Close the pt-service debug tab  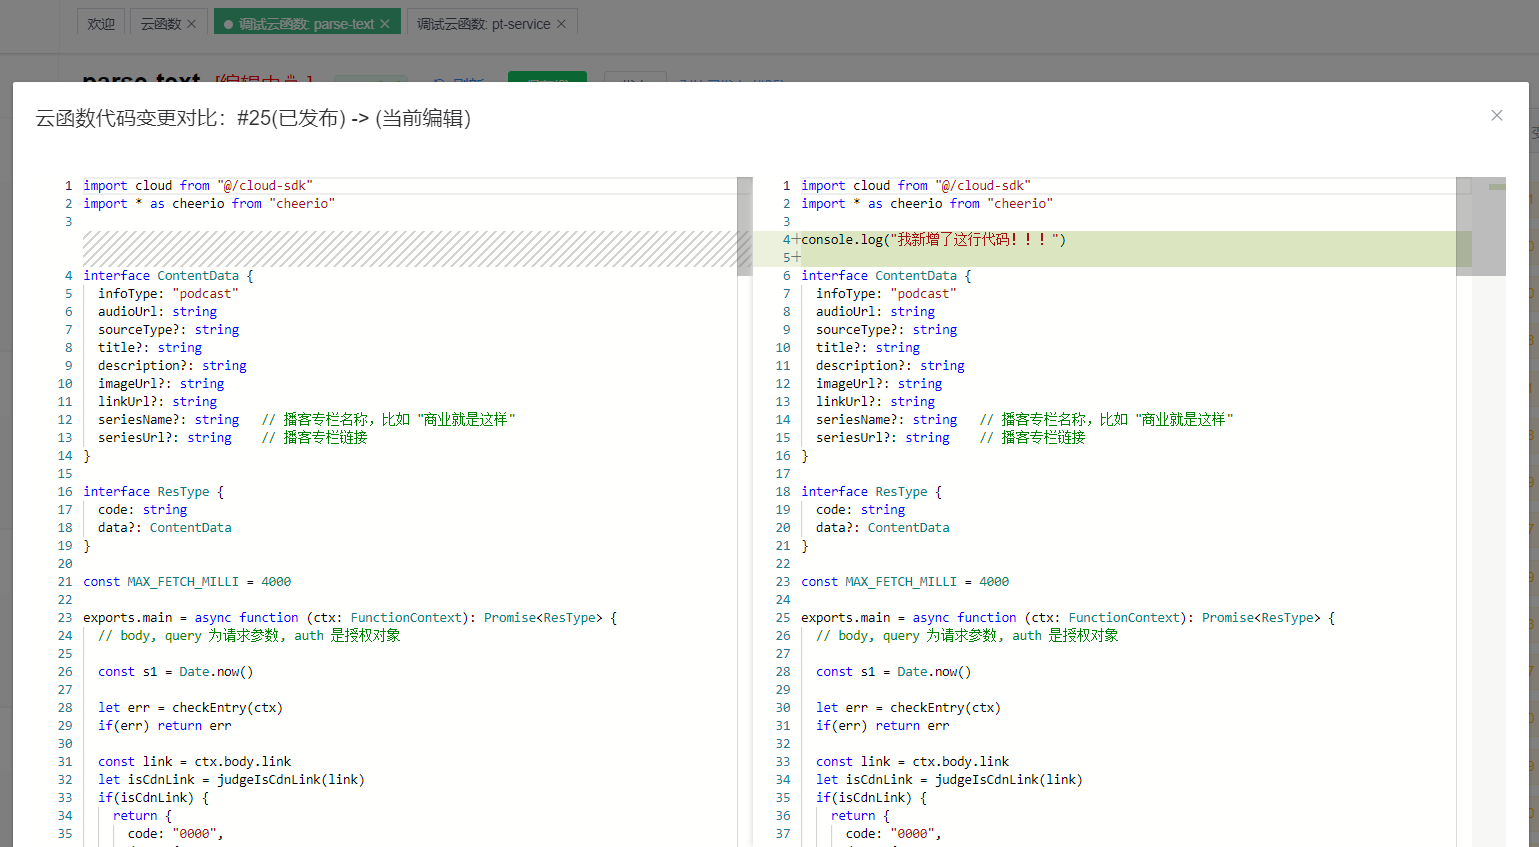click(561, 24)
